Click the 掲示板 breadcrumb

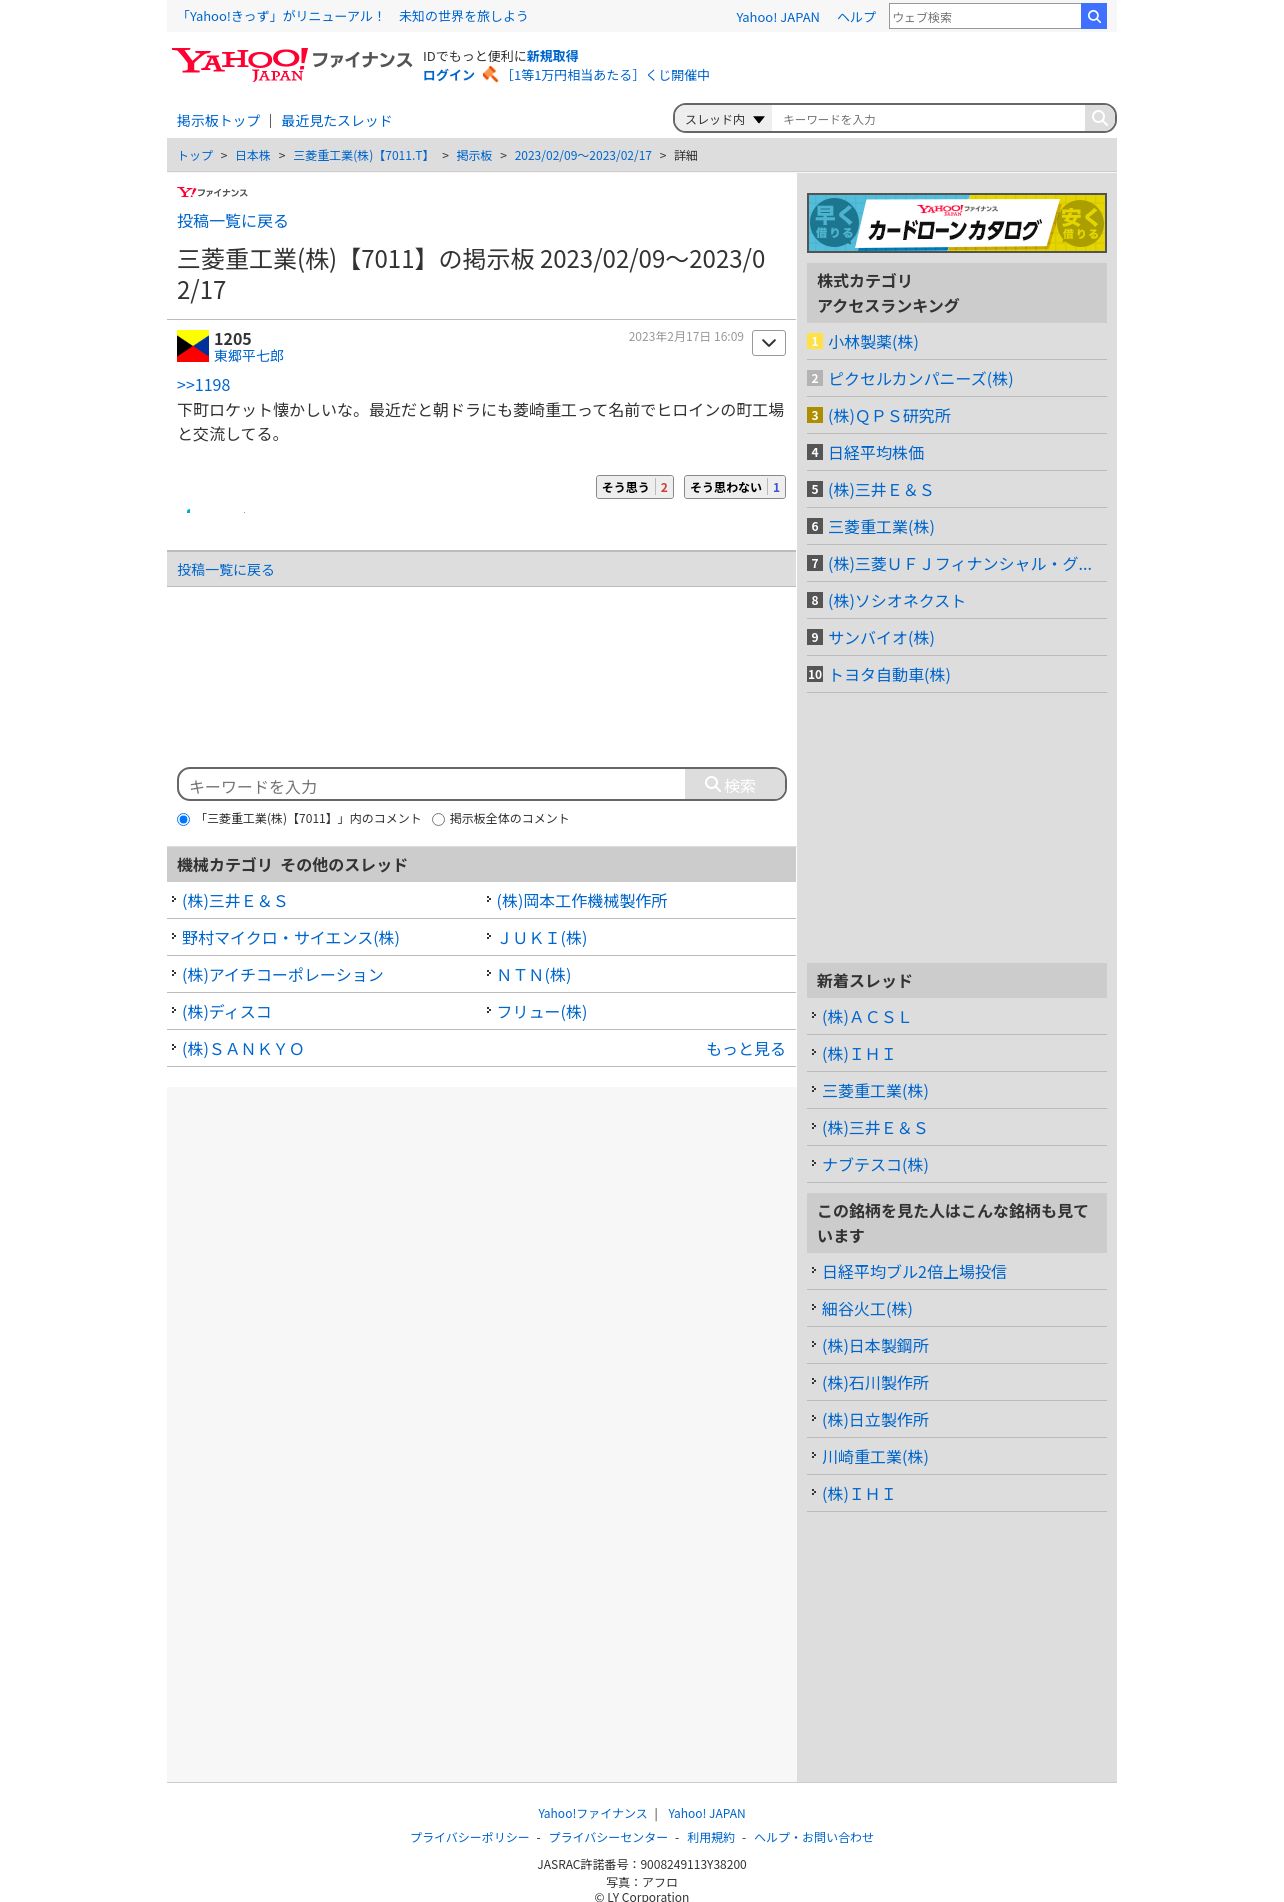tap(474, 155)
